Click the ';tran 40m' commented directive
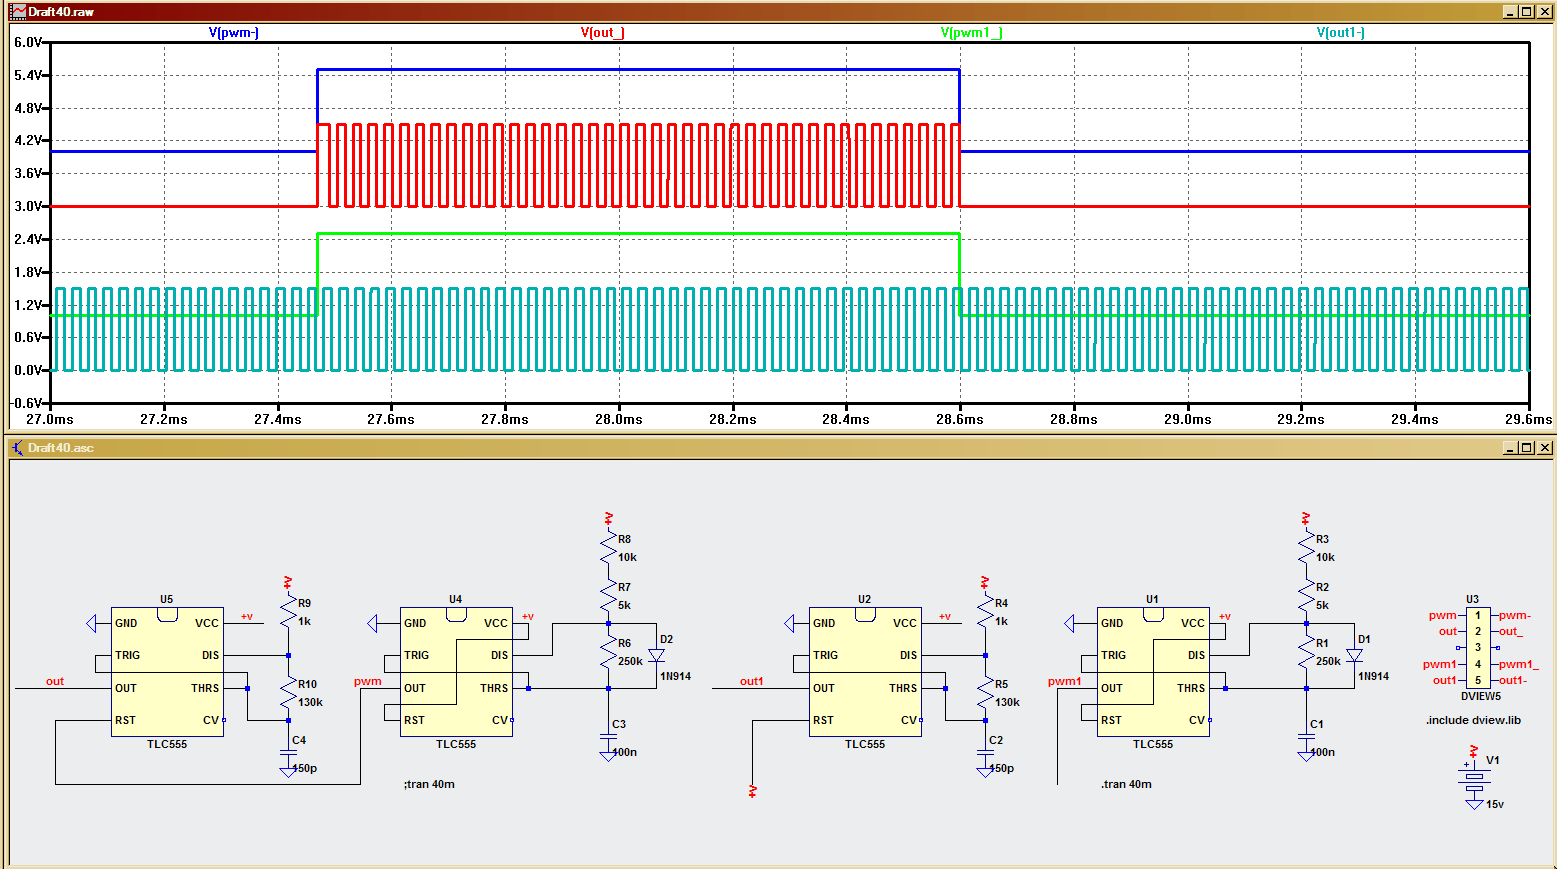Screen dimensions: 1557x869 tap(429, 784)
